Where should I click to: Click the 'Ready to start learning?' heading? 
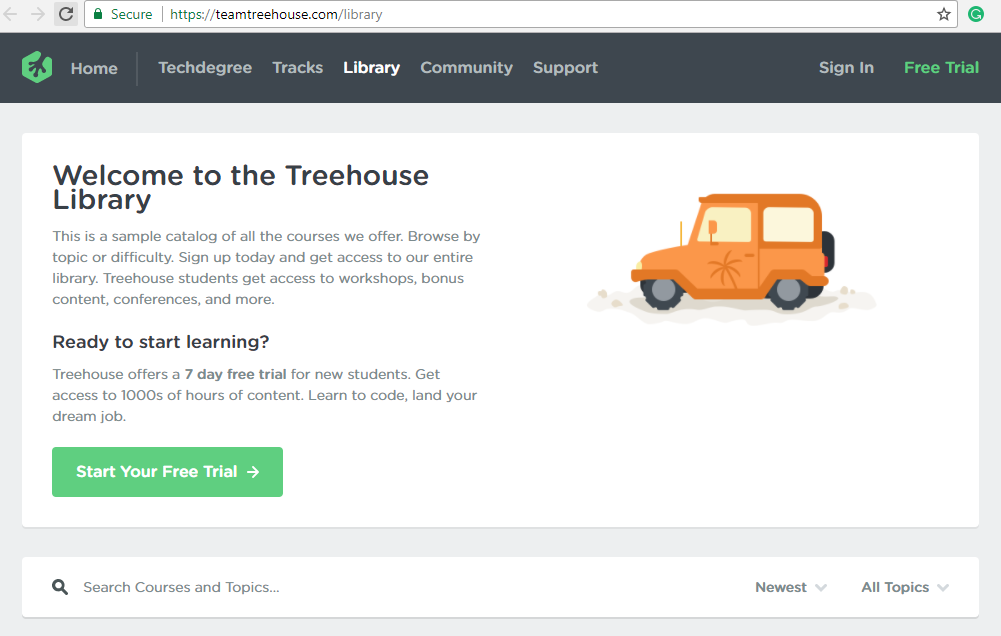(x=161, y=342)
